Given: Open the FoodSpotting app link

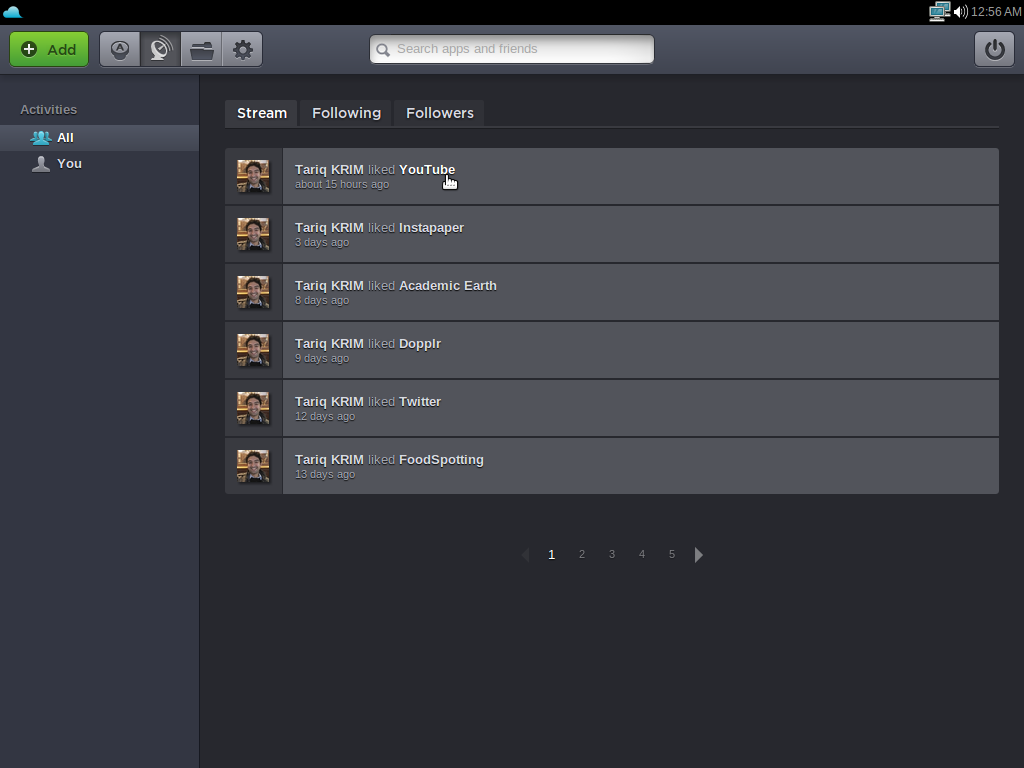Looking at the screenshot, I should [441, 460].
